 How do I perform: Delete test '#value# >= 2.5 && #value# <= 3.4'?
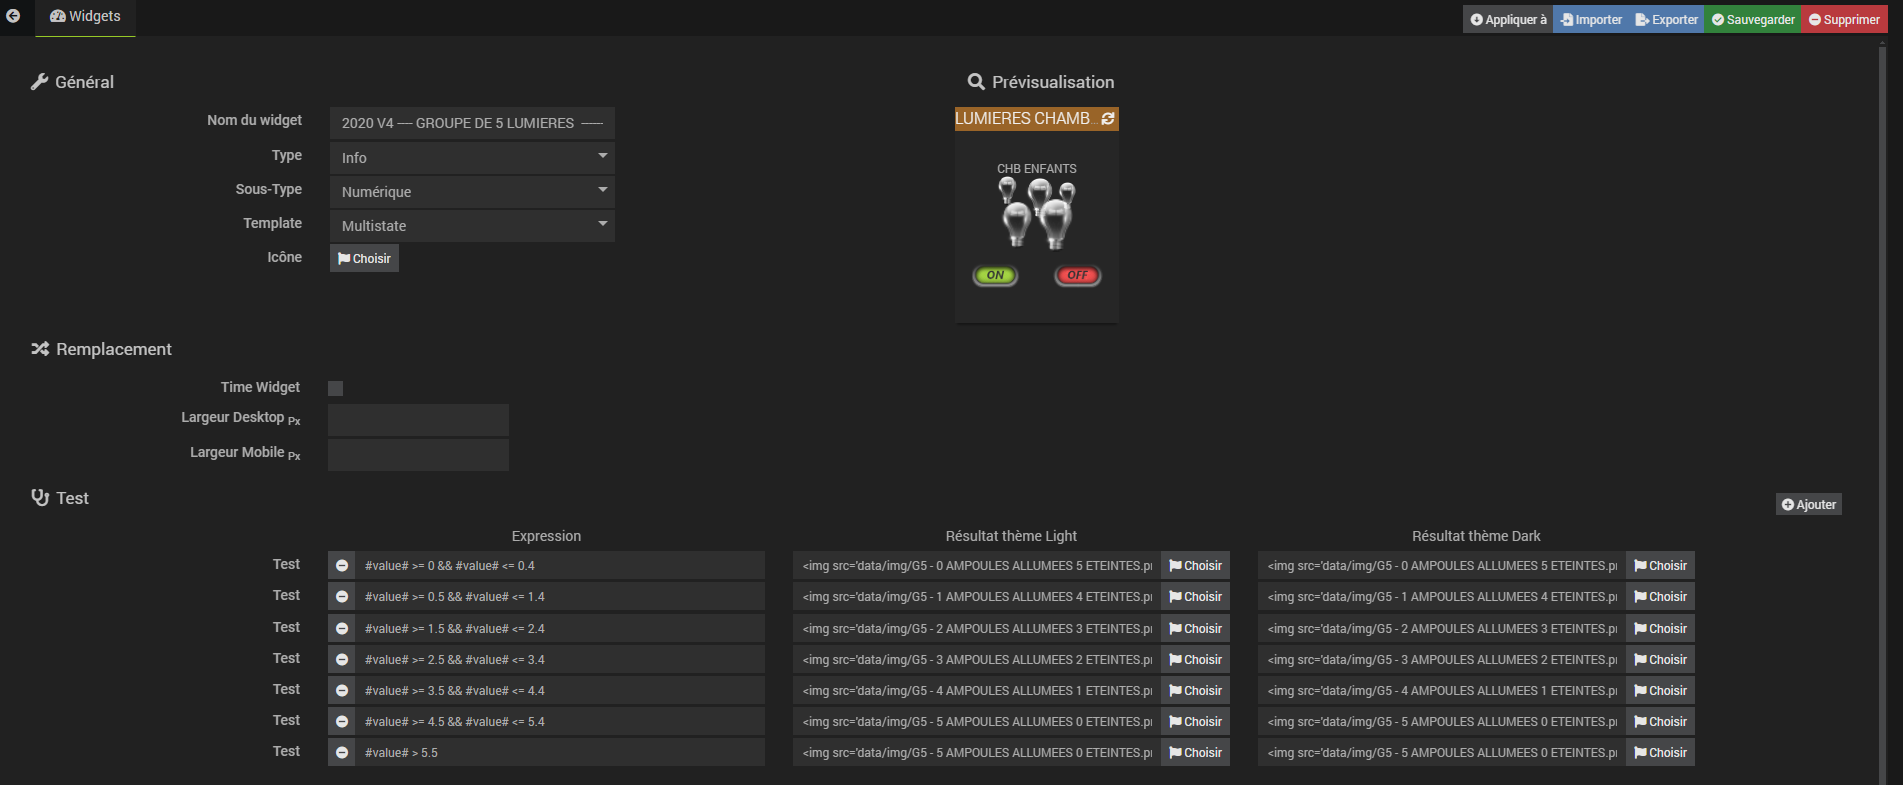342,660
